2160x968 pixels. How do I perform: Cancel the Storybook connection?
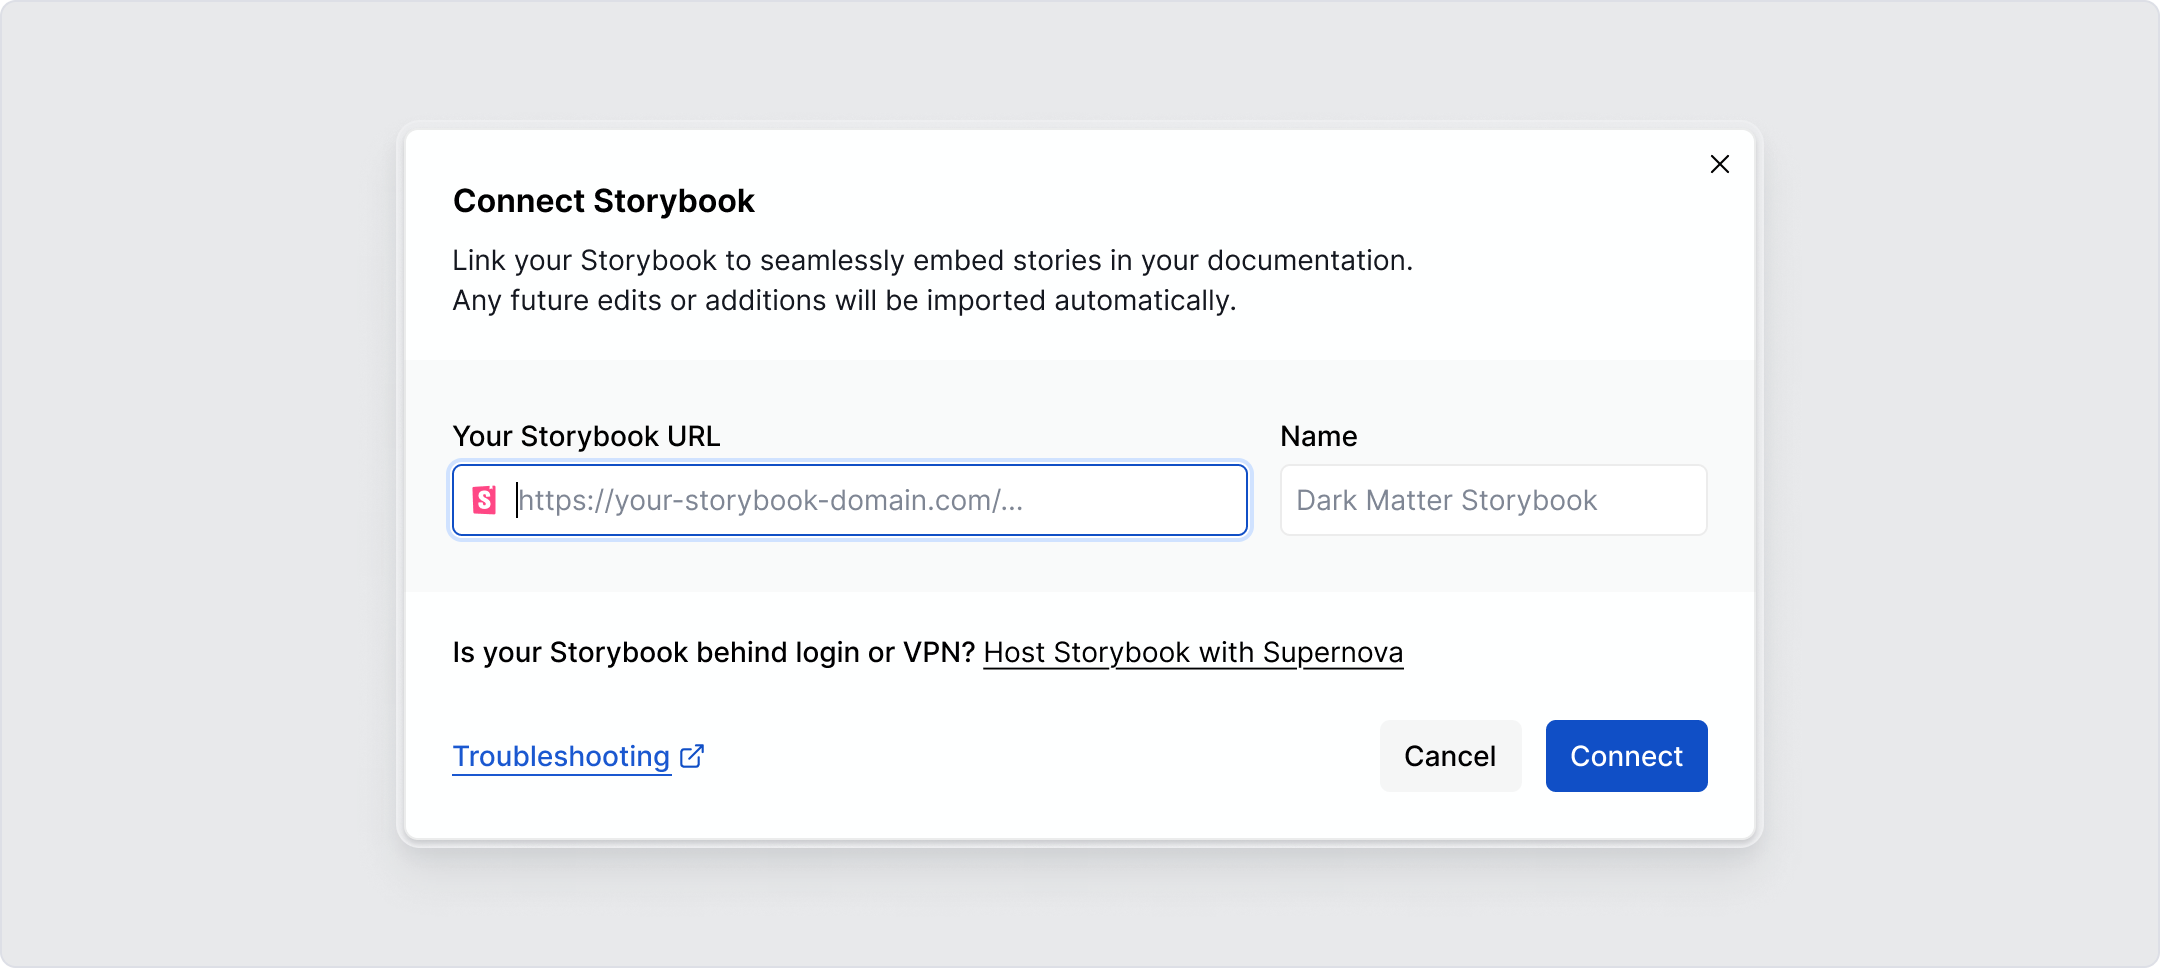pos(1451,756)
